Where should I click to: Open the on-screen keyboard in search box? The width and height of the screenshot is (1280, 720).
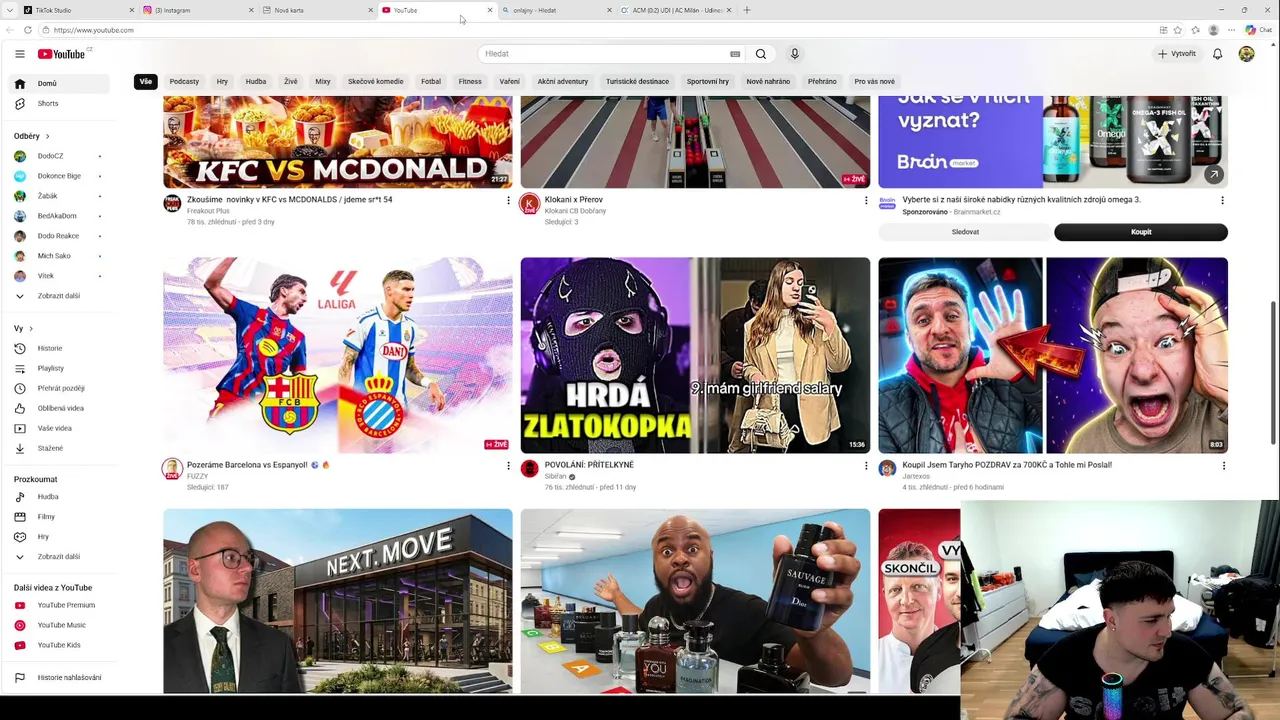coord(735,54)
